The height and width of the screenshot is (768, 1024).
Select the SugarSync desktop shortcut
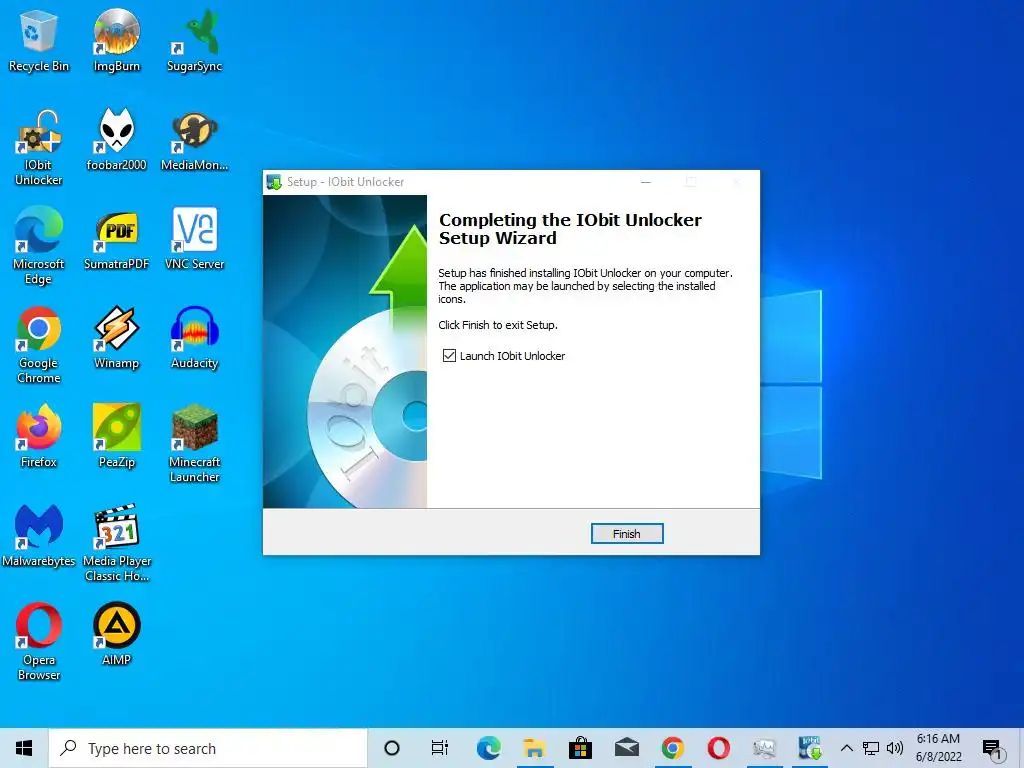pos(194,40)
